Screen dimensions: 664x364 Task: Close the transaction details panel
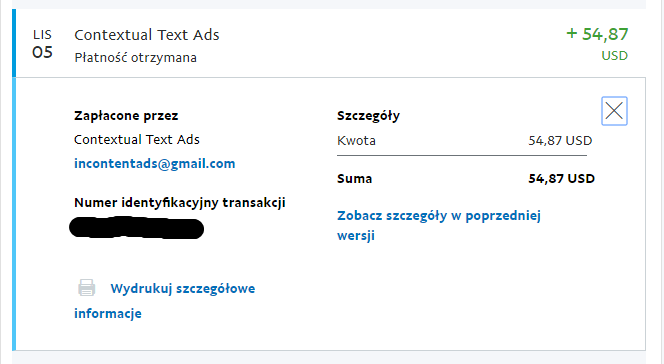pos(614,111)
